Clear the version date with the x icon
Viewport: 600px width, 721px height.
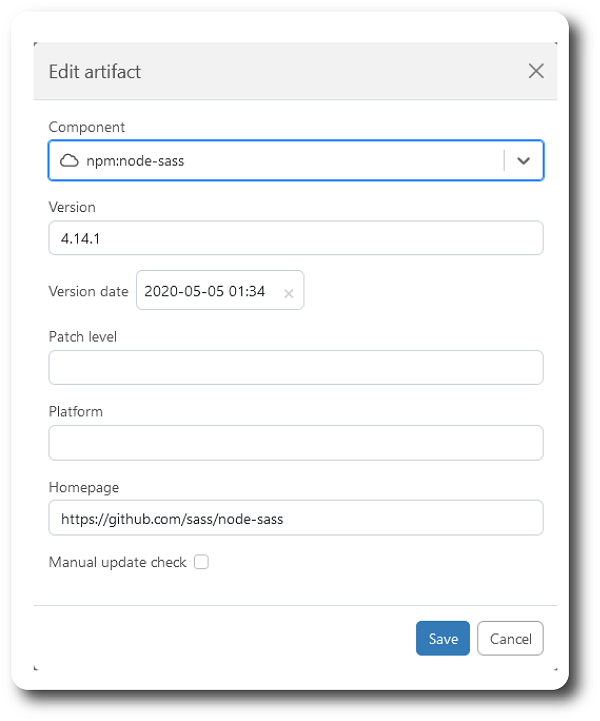[289, 293]
